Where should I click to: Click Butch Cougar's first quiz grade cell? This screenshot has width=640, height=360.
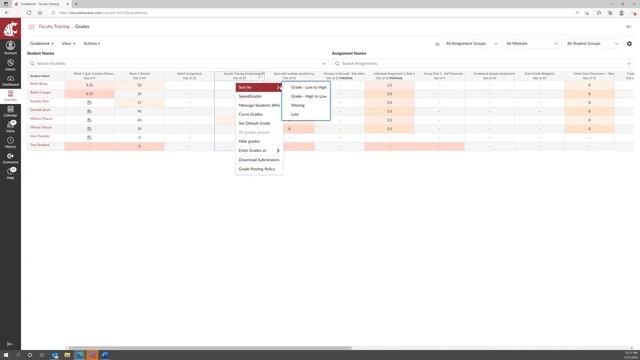tap(89, 94)
